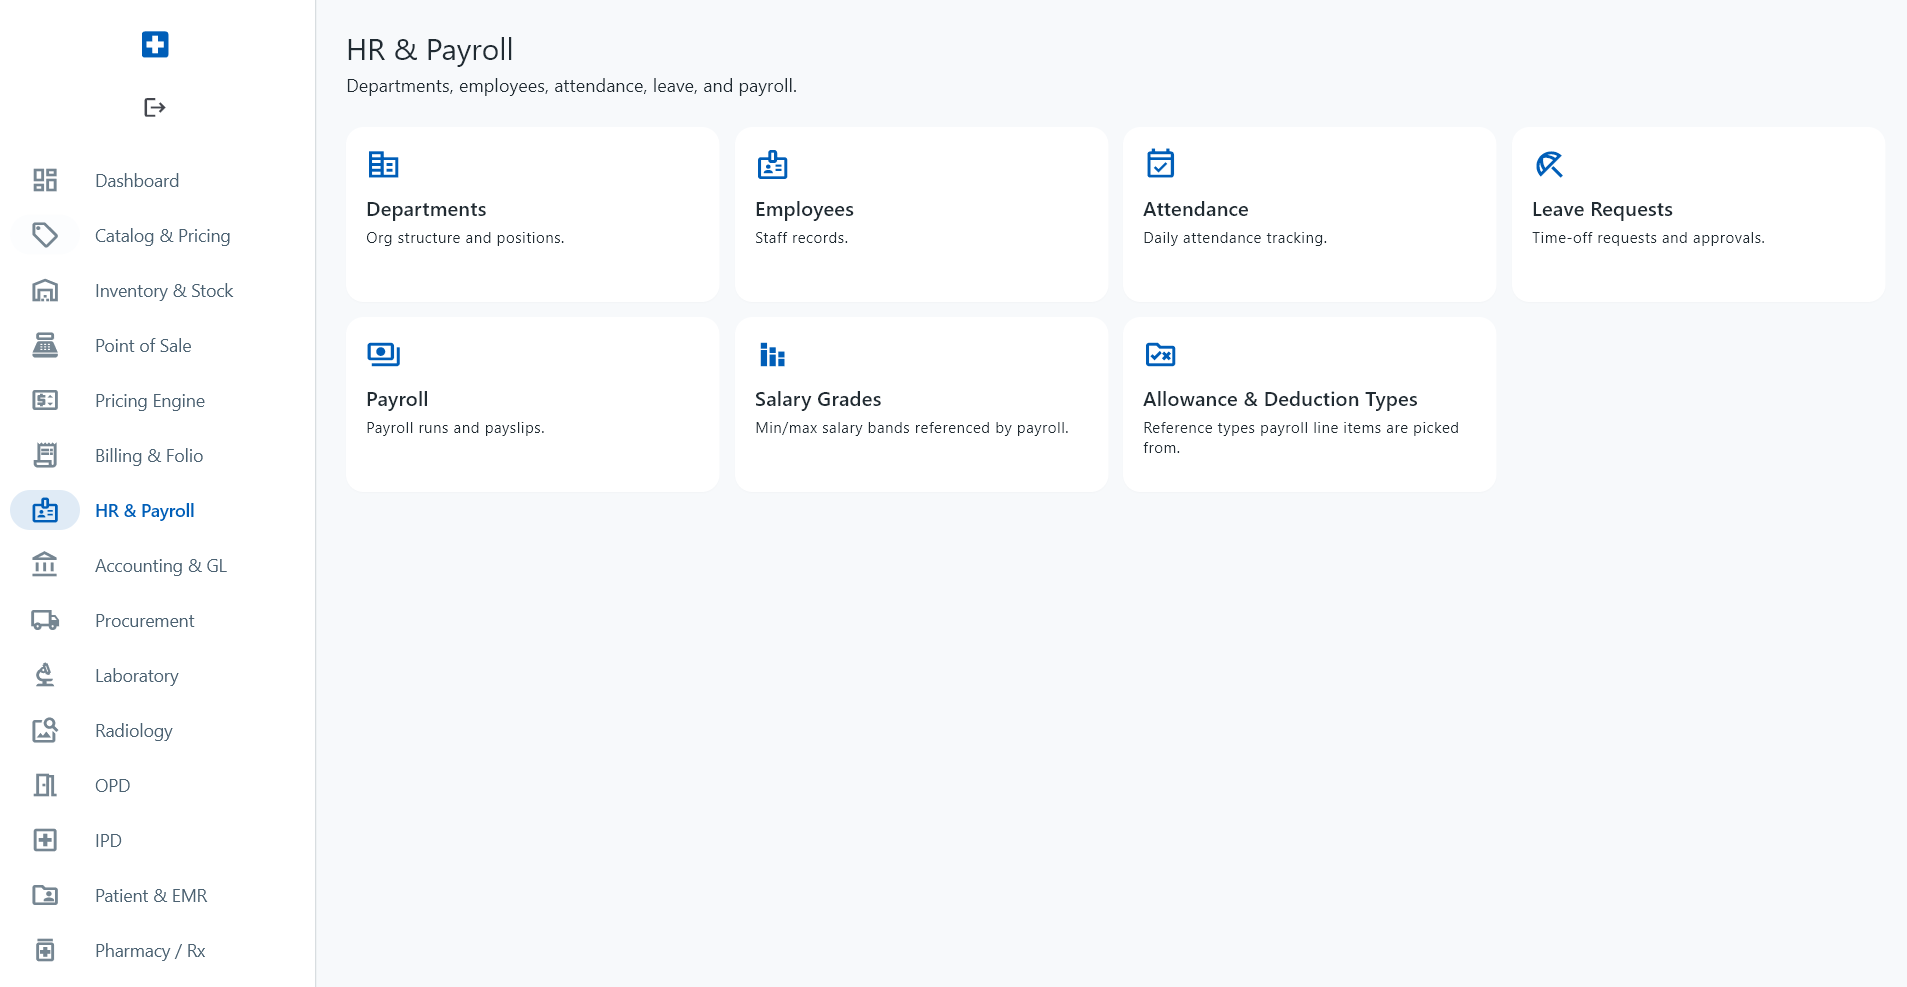The height and width of the screenshot is (987, 1907).
Task: Click the Pharmacy / Rx medication icon
Action: pyautogui.click(x=45, y=950)
